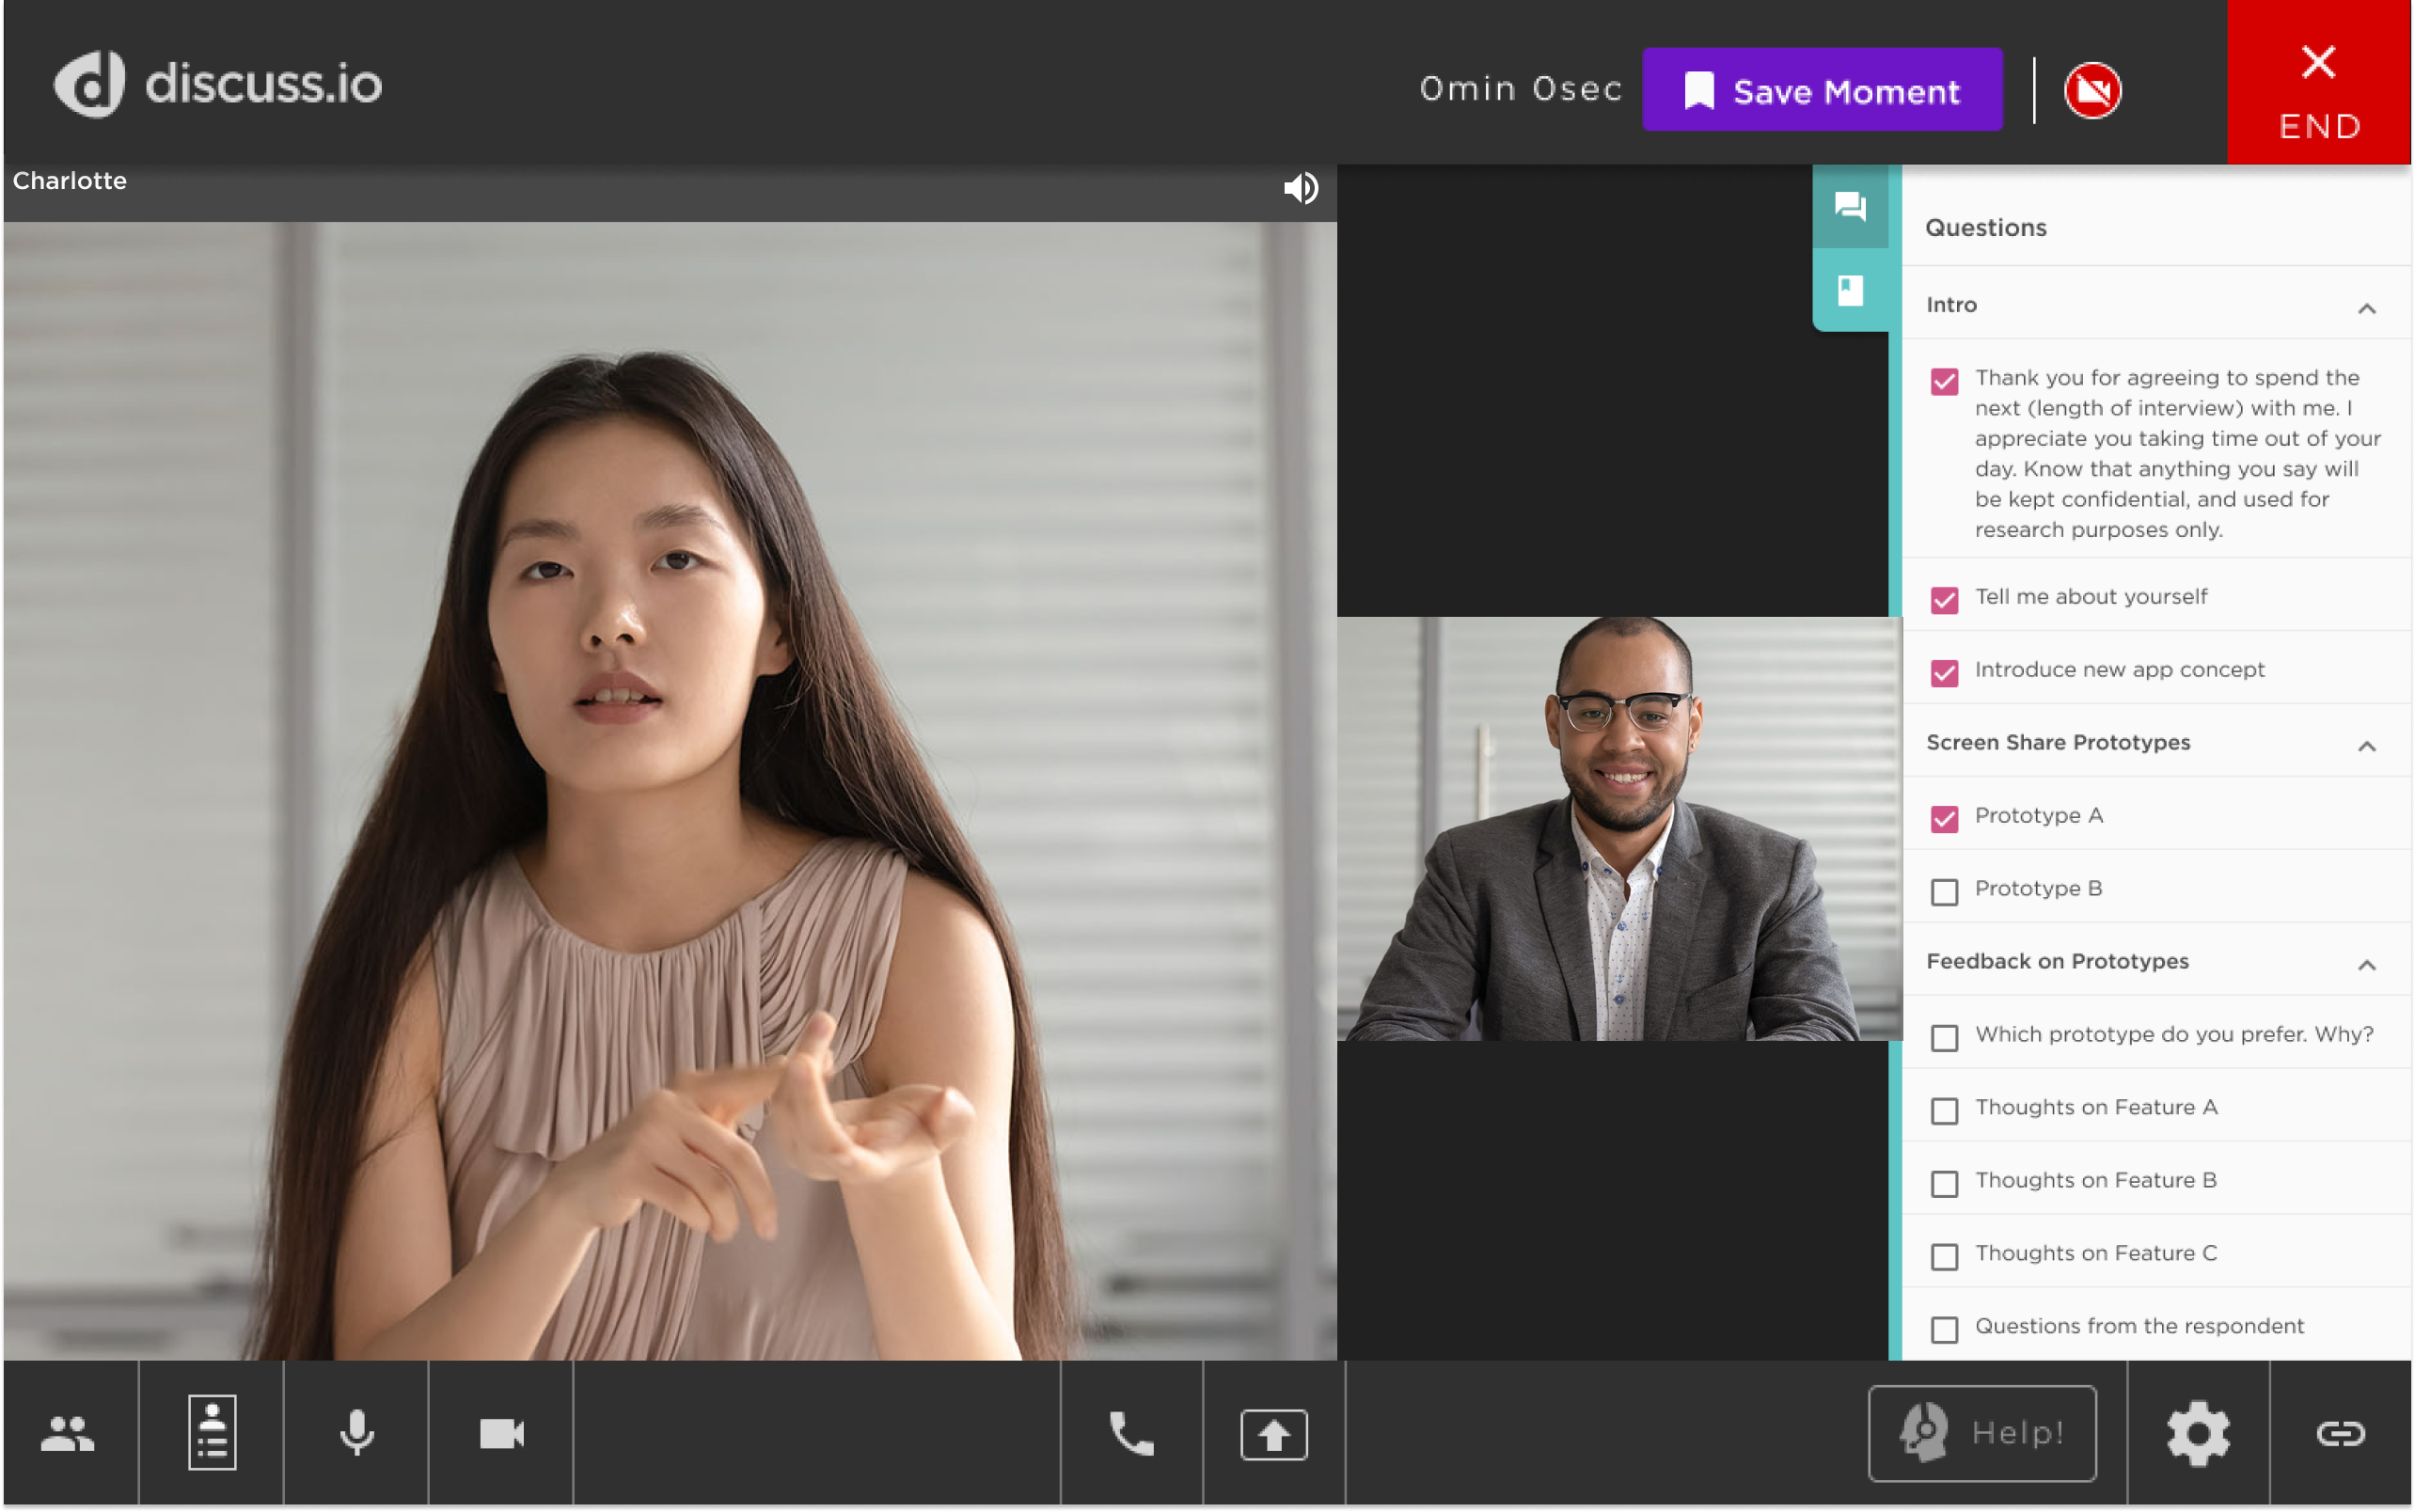Collapse Screen Share Prototypes section
2415x1512 pixels.
pyautogui.click(x=2366, y=745)
